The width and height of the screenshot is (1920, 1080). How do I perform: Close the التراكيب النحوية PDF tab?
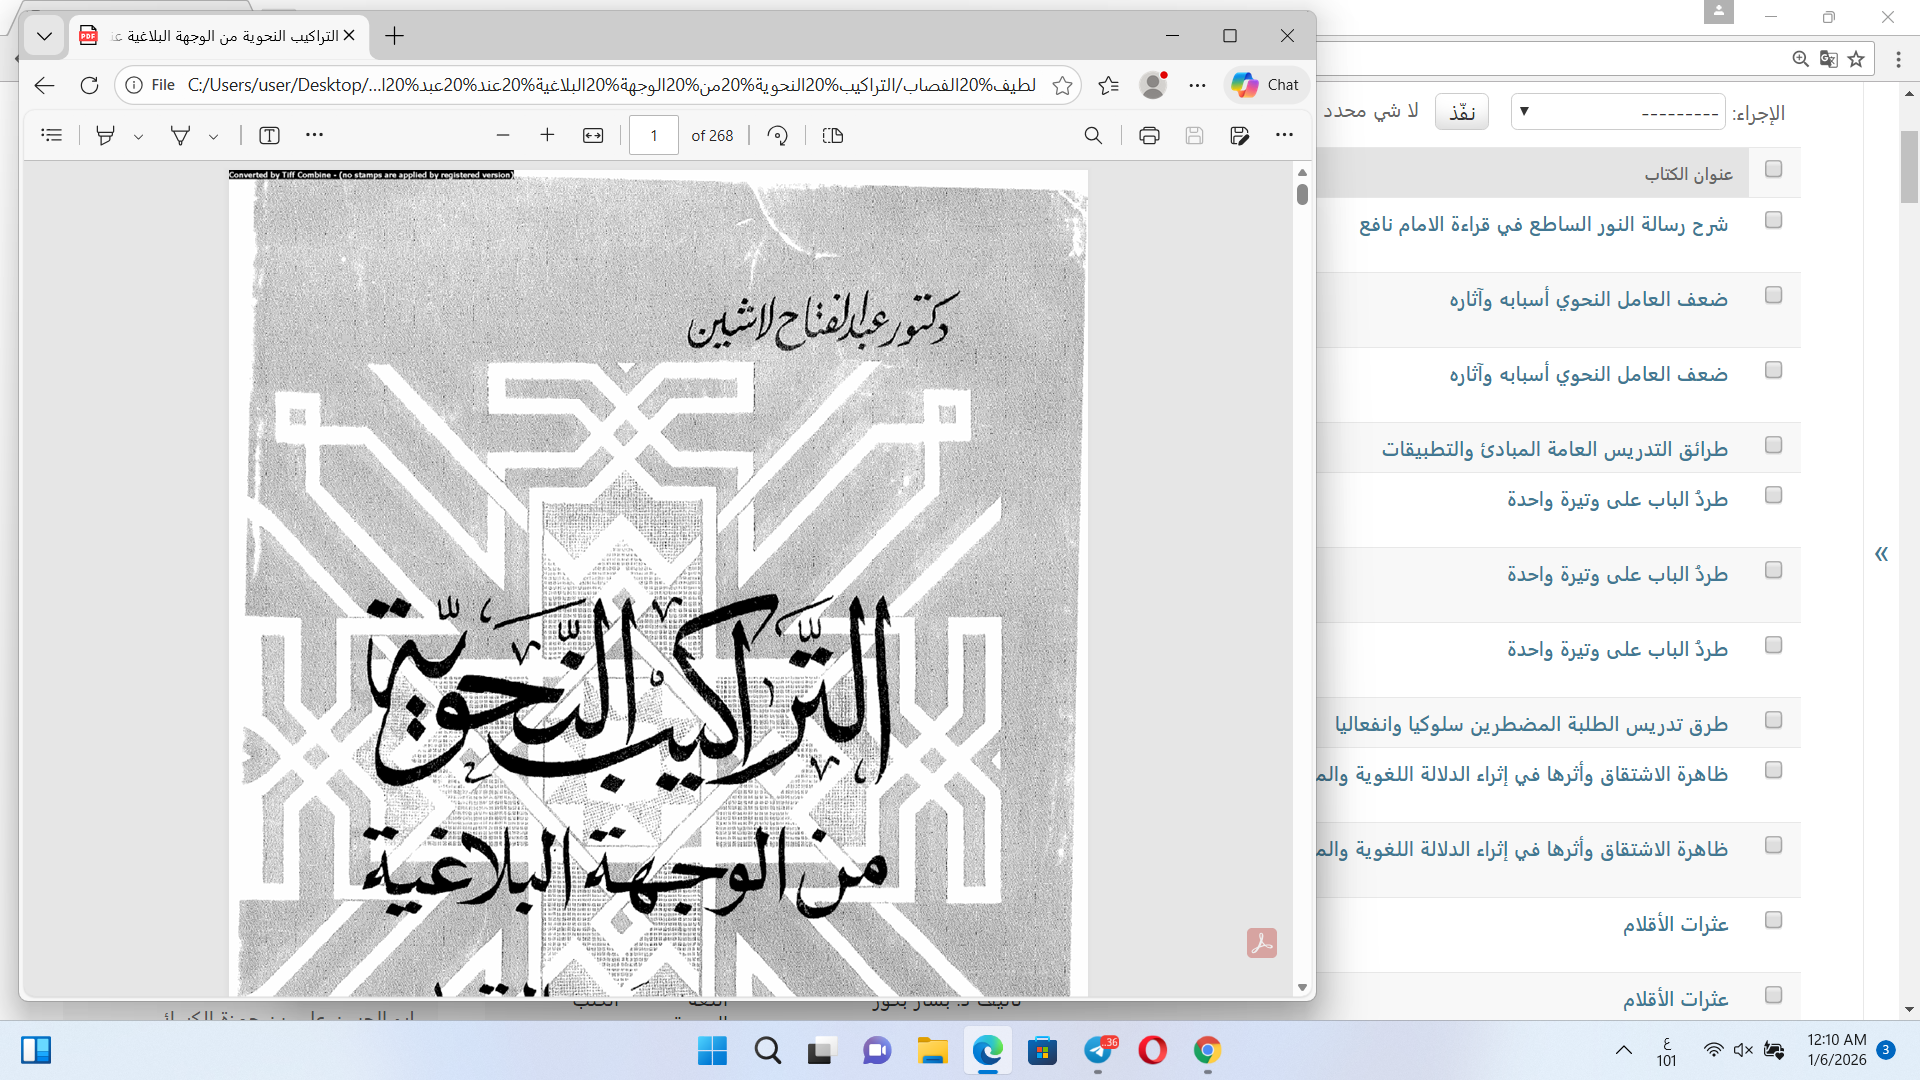(x=349, y=36)
